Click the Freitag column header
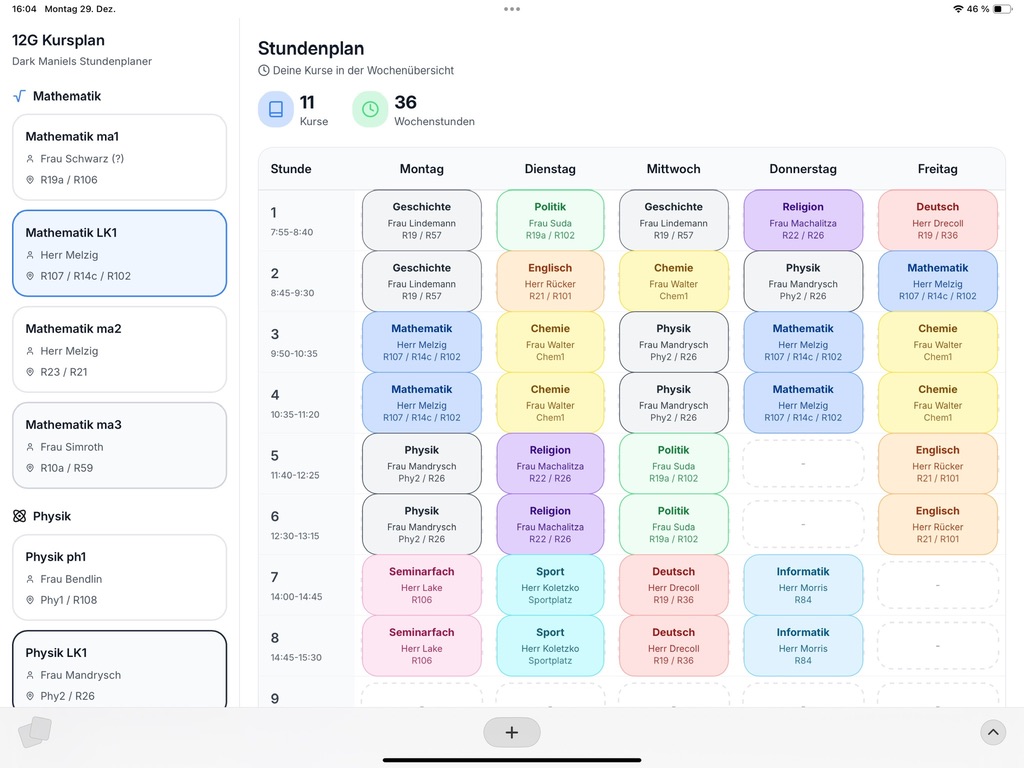Screen dimensions: 1024x768 pos(937,169)
